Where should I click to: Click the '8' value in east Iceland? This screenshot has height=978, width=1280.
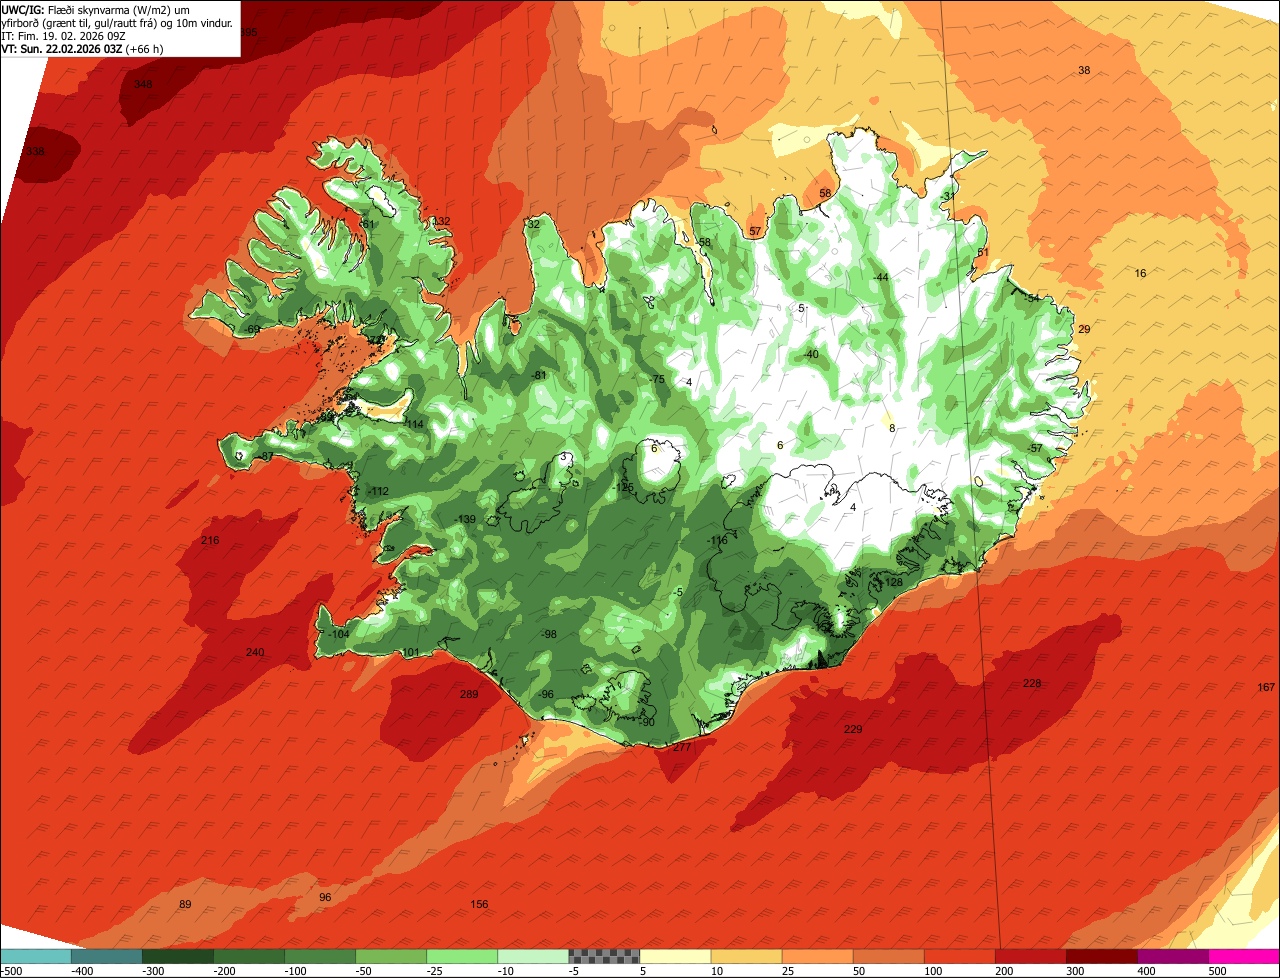pos(892,428)
